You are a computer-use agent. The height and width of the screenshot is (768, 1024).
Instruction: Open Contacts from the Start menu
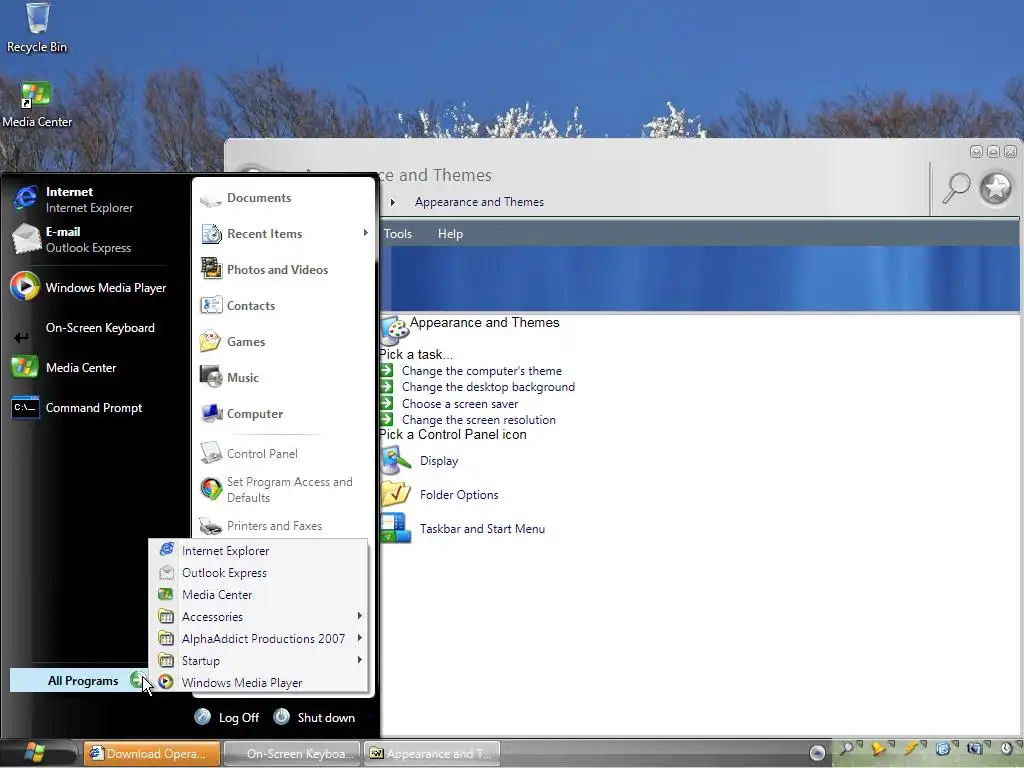[238, 306]
